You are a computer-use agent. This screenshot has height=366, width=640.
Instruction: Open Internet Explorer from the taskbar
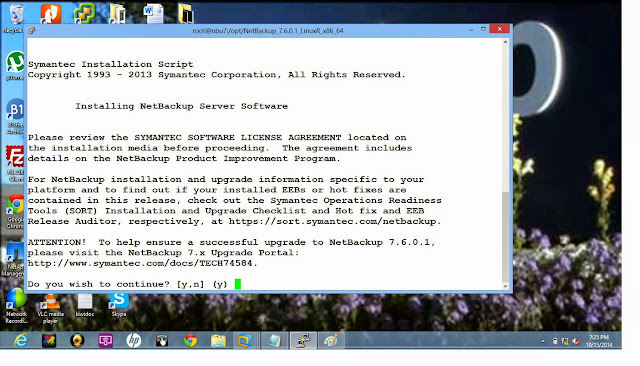pyautogui.click(x=20, y=340)
